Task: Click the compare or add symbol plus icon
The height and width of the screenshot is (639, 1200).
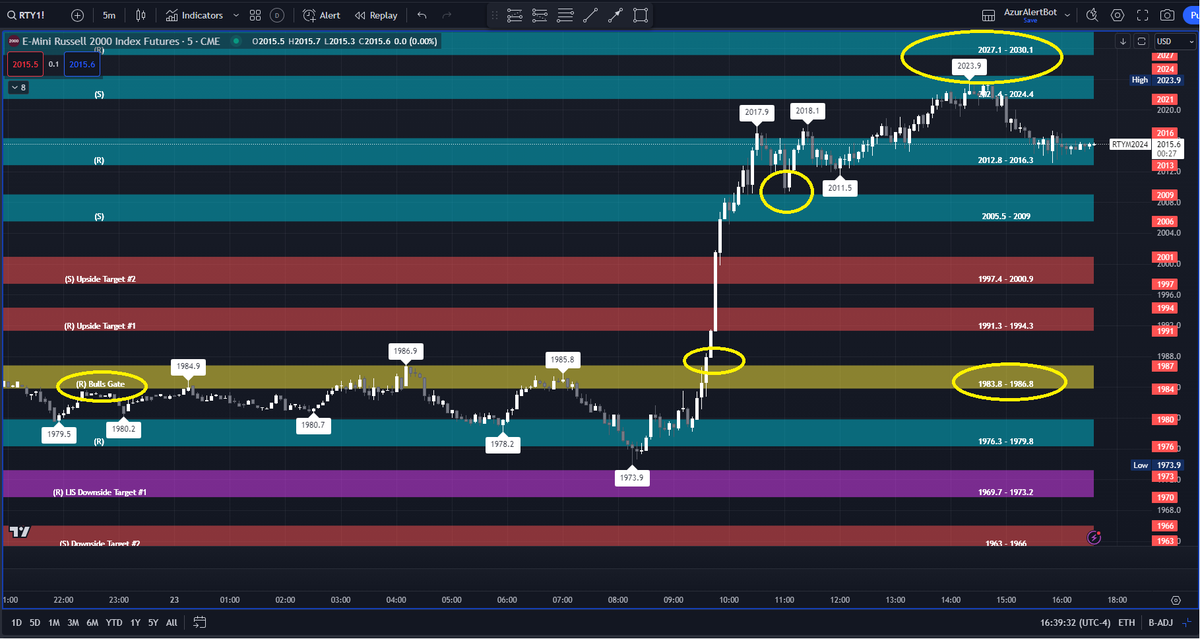Action: pos(78,15)
